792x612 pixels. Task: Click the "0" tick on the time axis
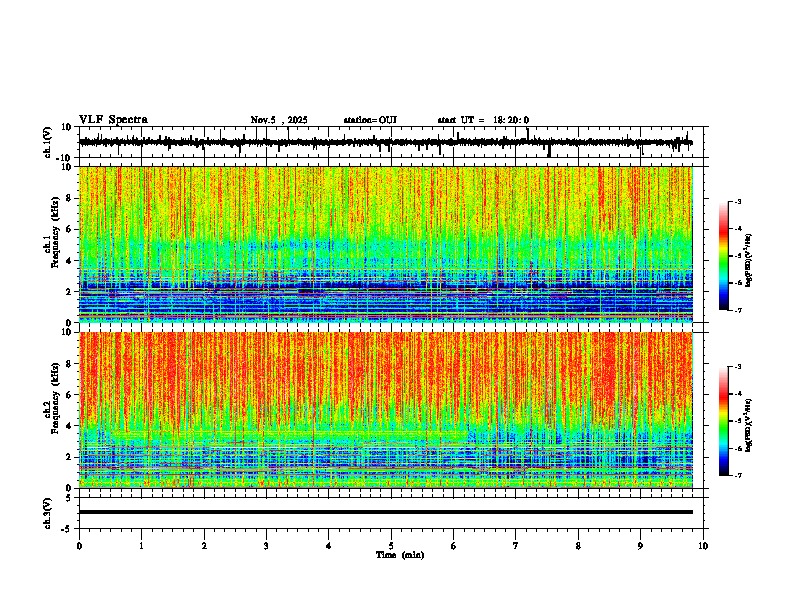(x=79, y=546)
